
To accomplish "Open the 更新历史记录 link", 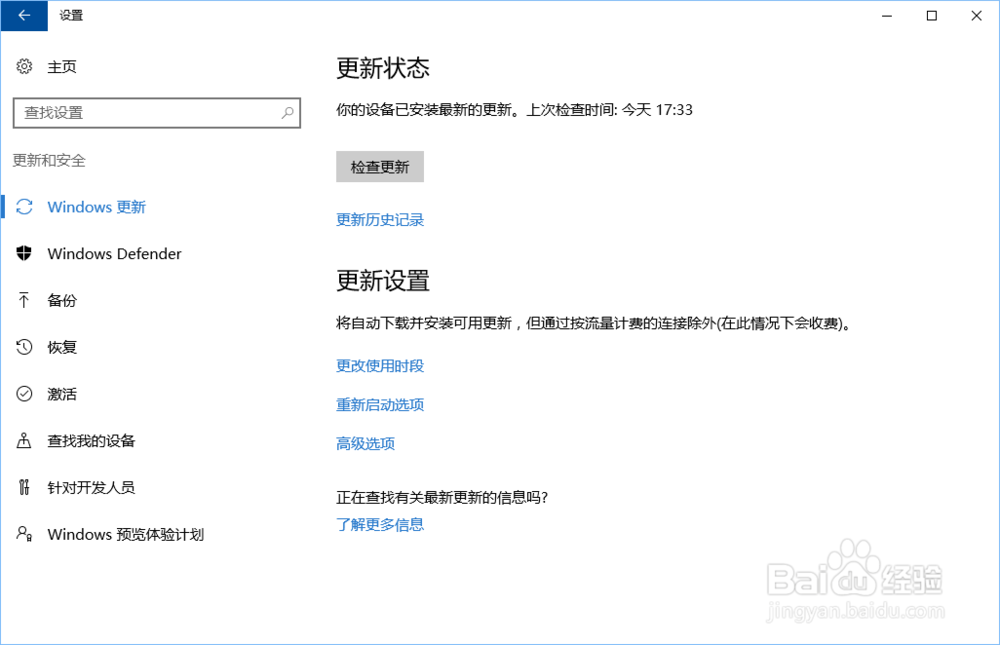I will coord(380,219).
